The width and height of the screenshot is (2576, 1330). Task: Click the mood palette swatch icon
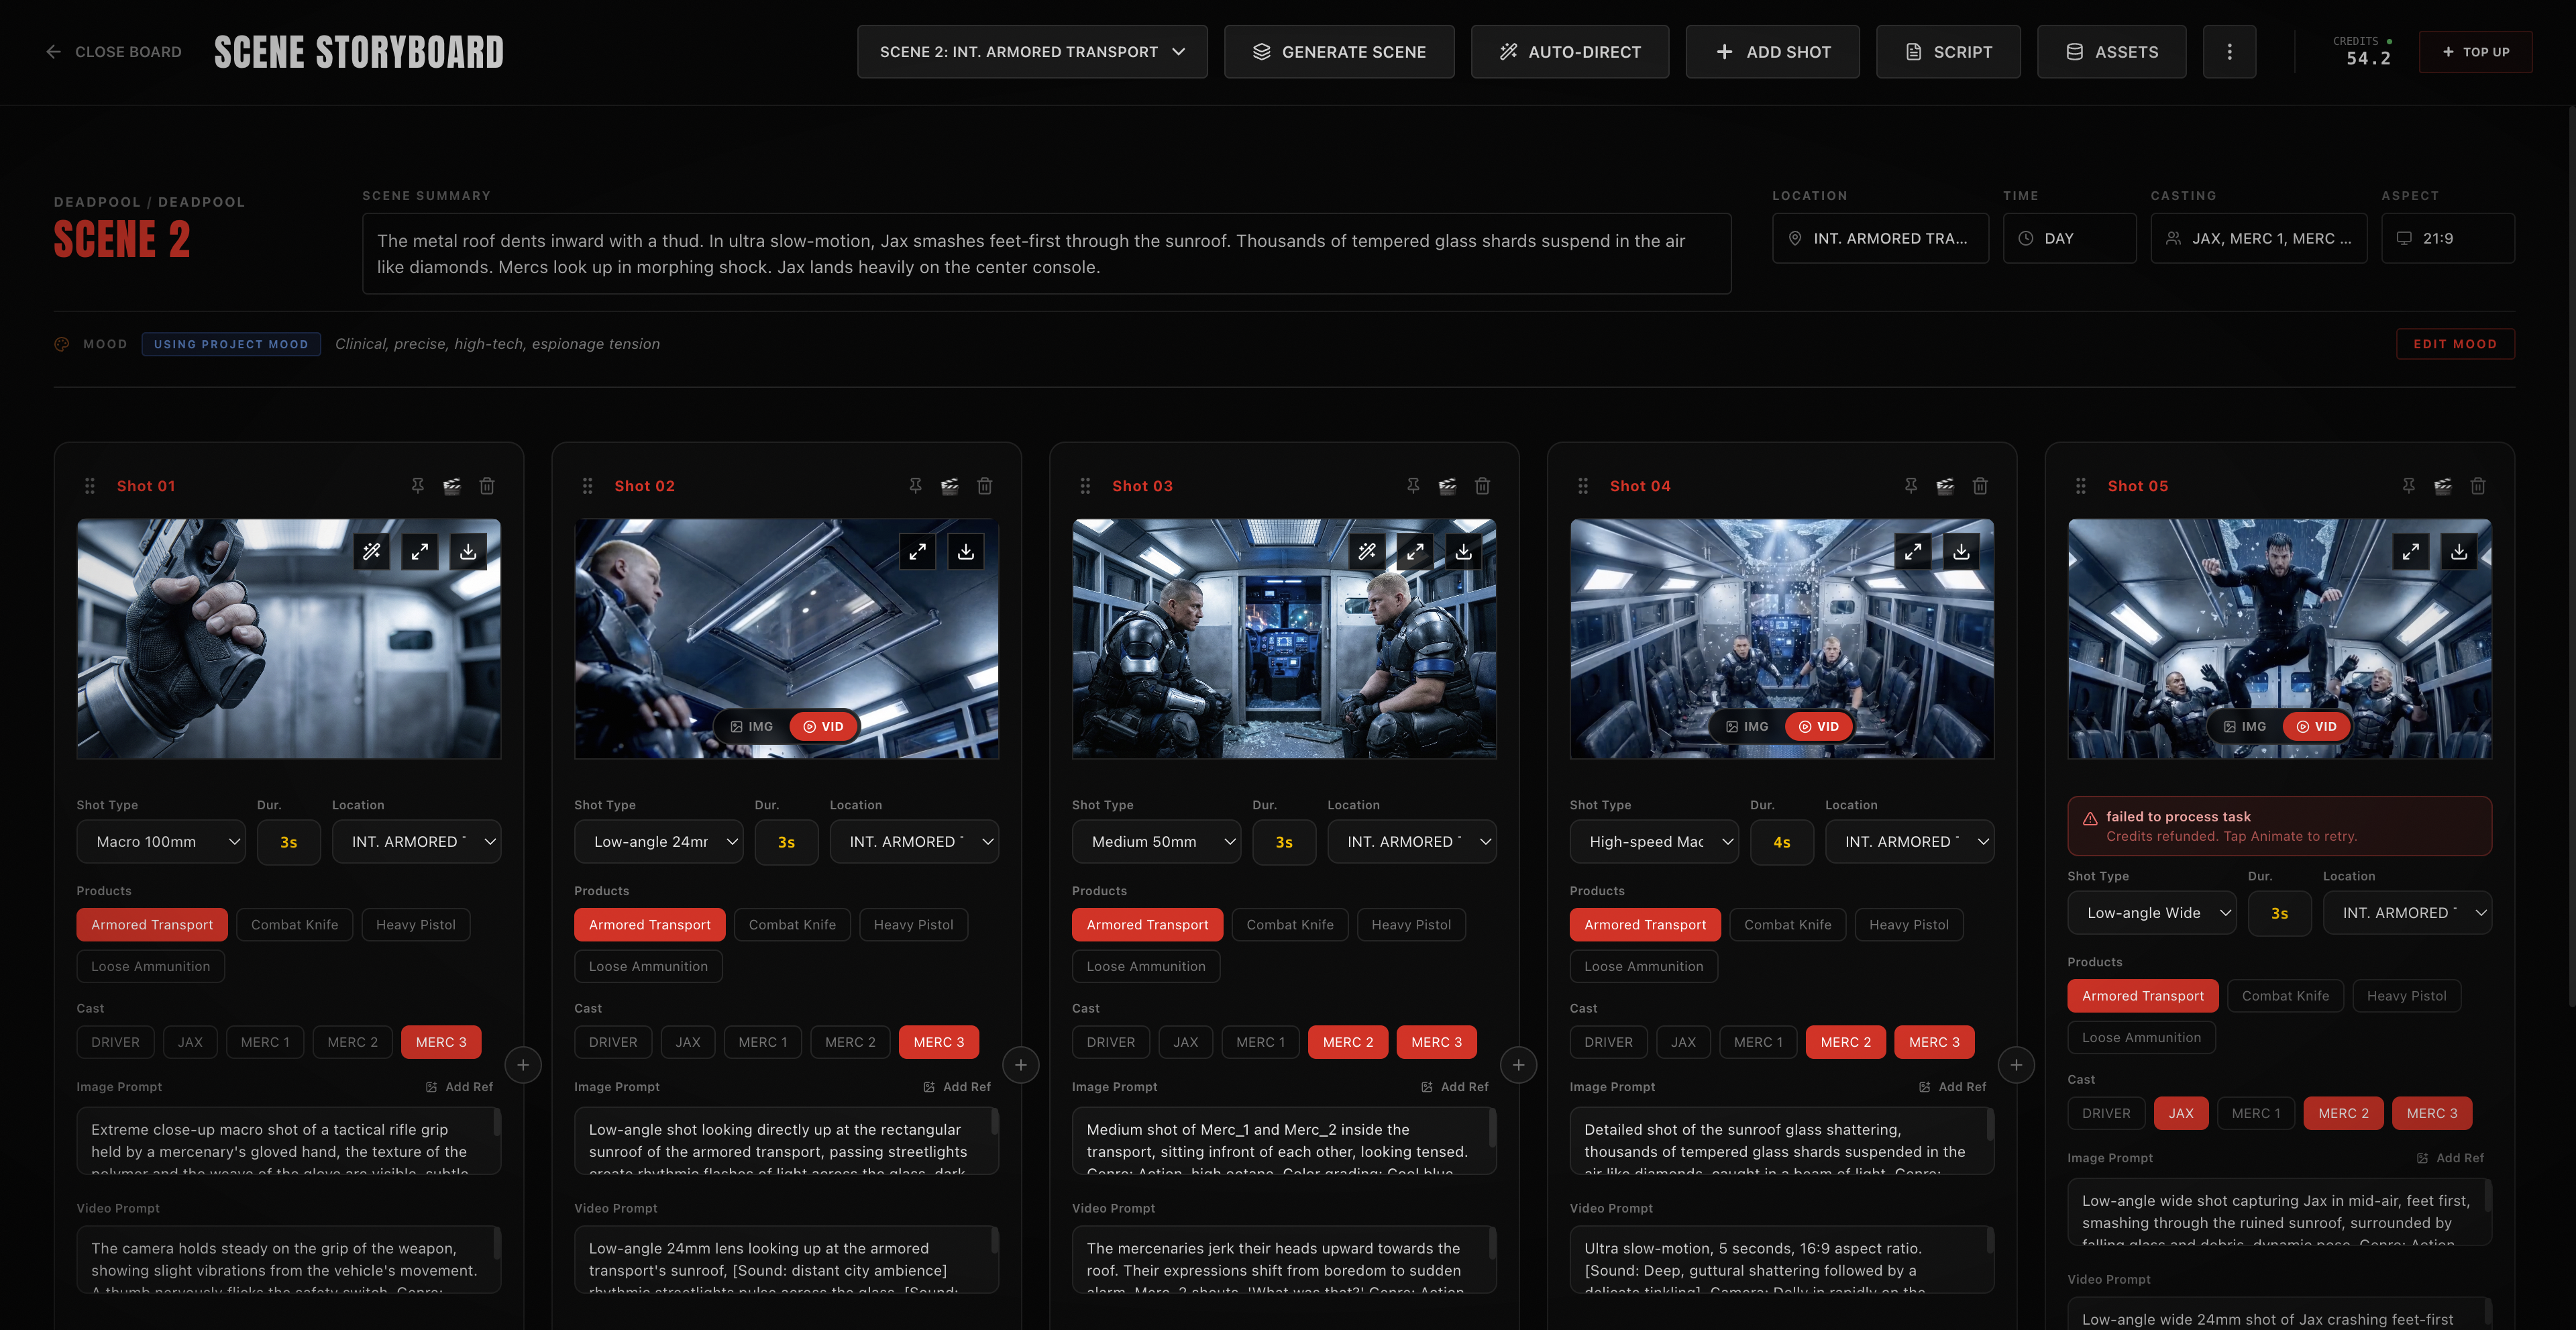coord(61,343)
